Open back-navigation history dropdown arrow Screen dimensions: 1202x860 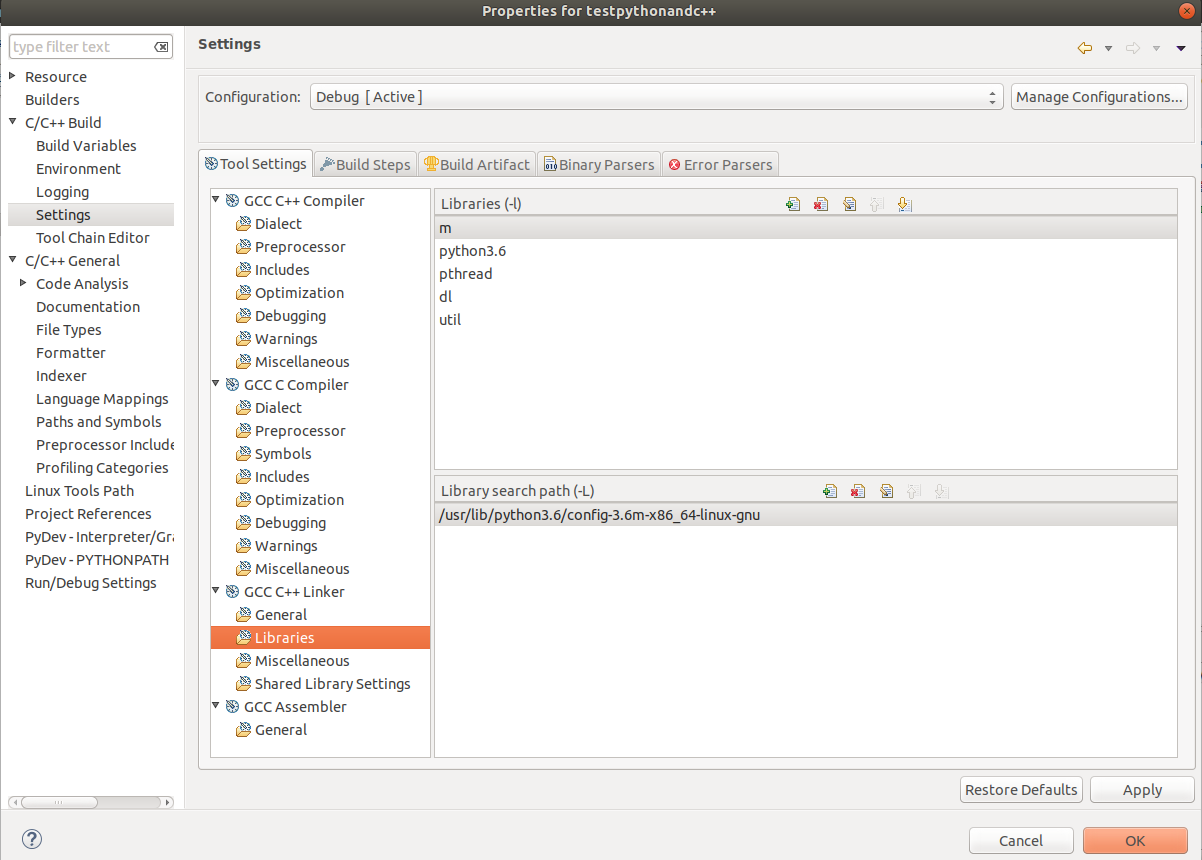[1108, 48]
